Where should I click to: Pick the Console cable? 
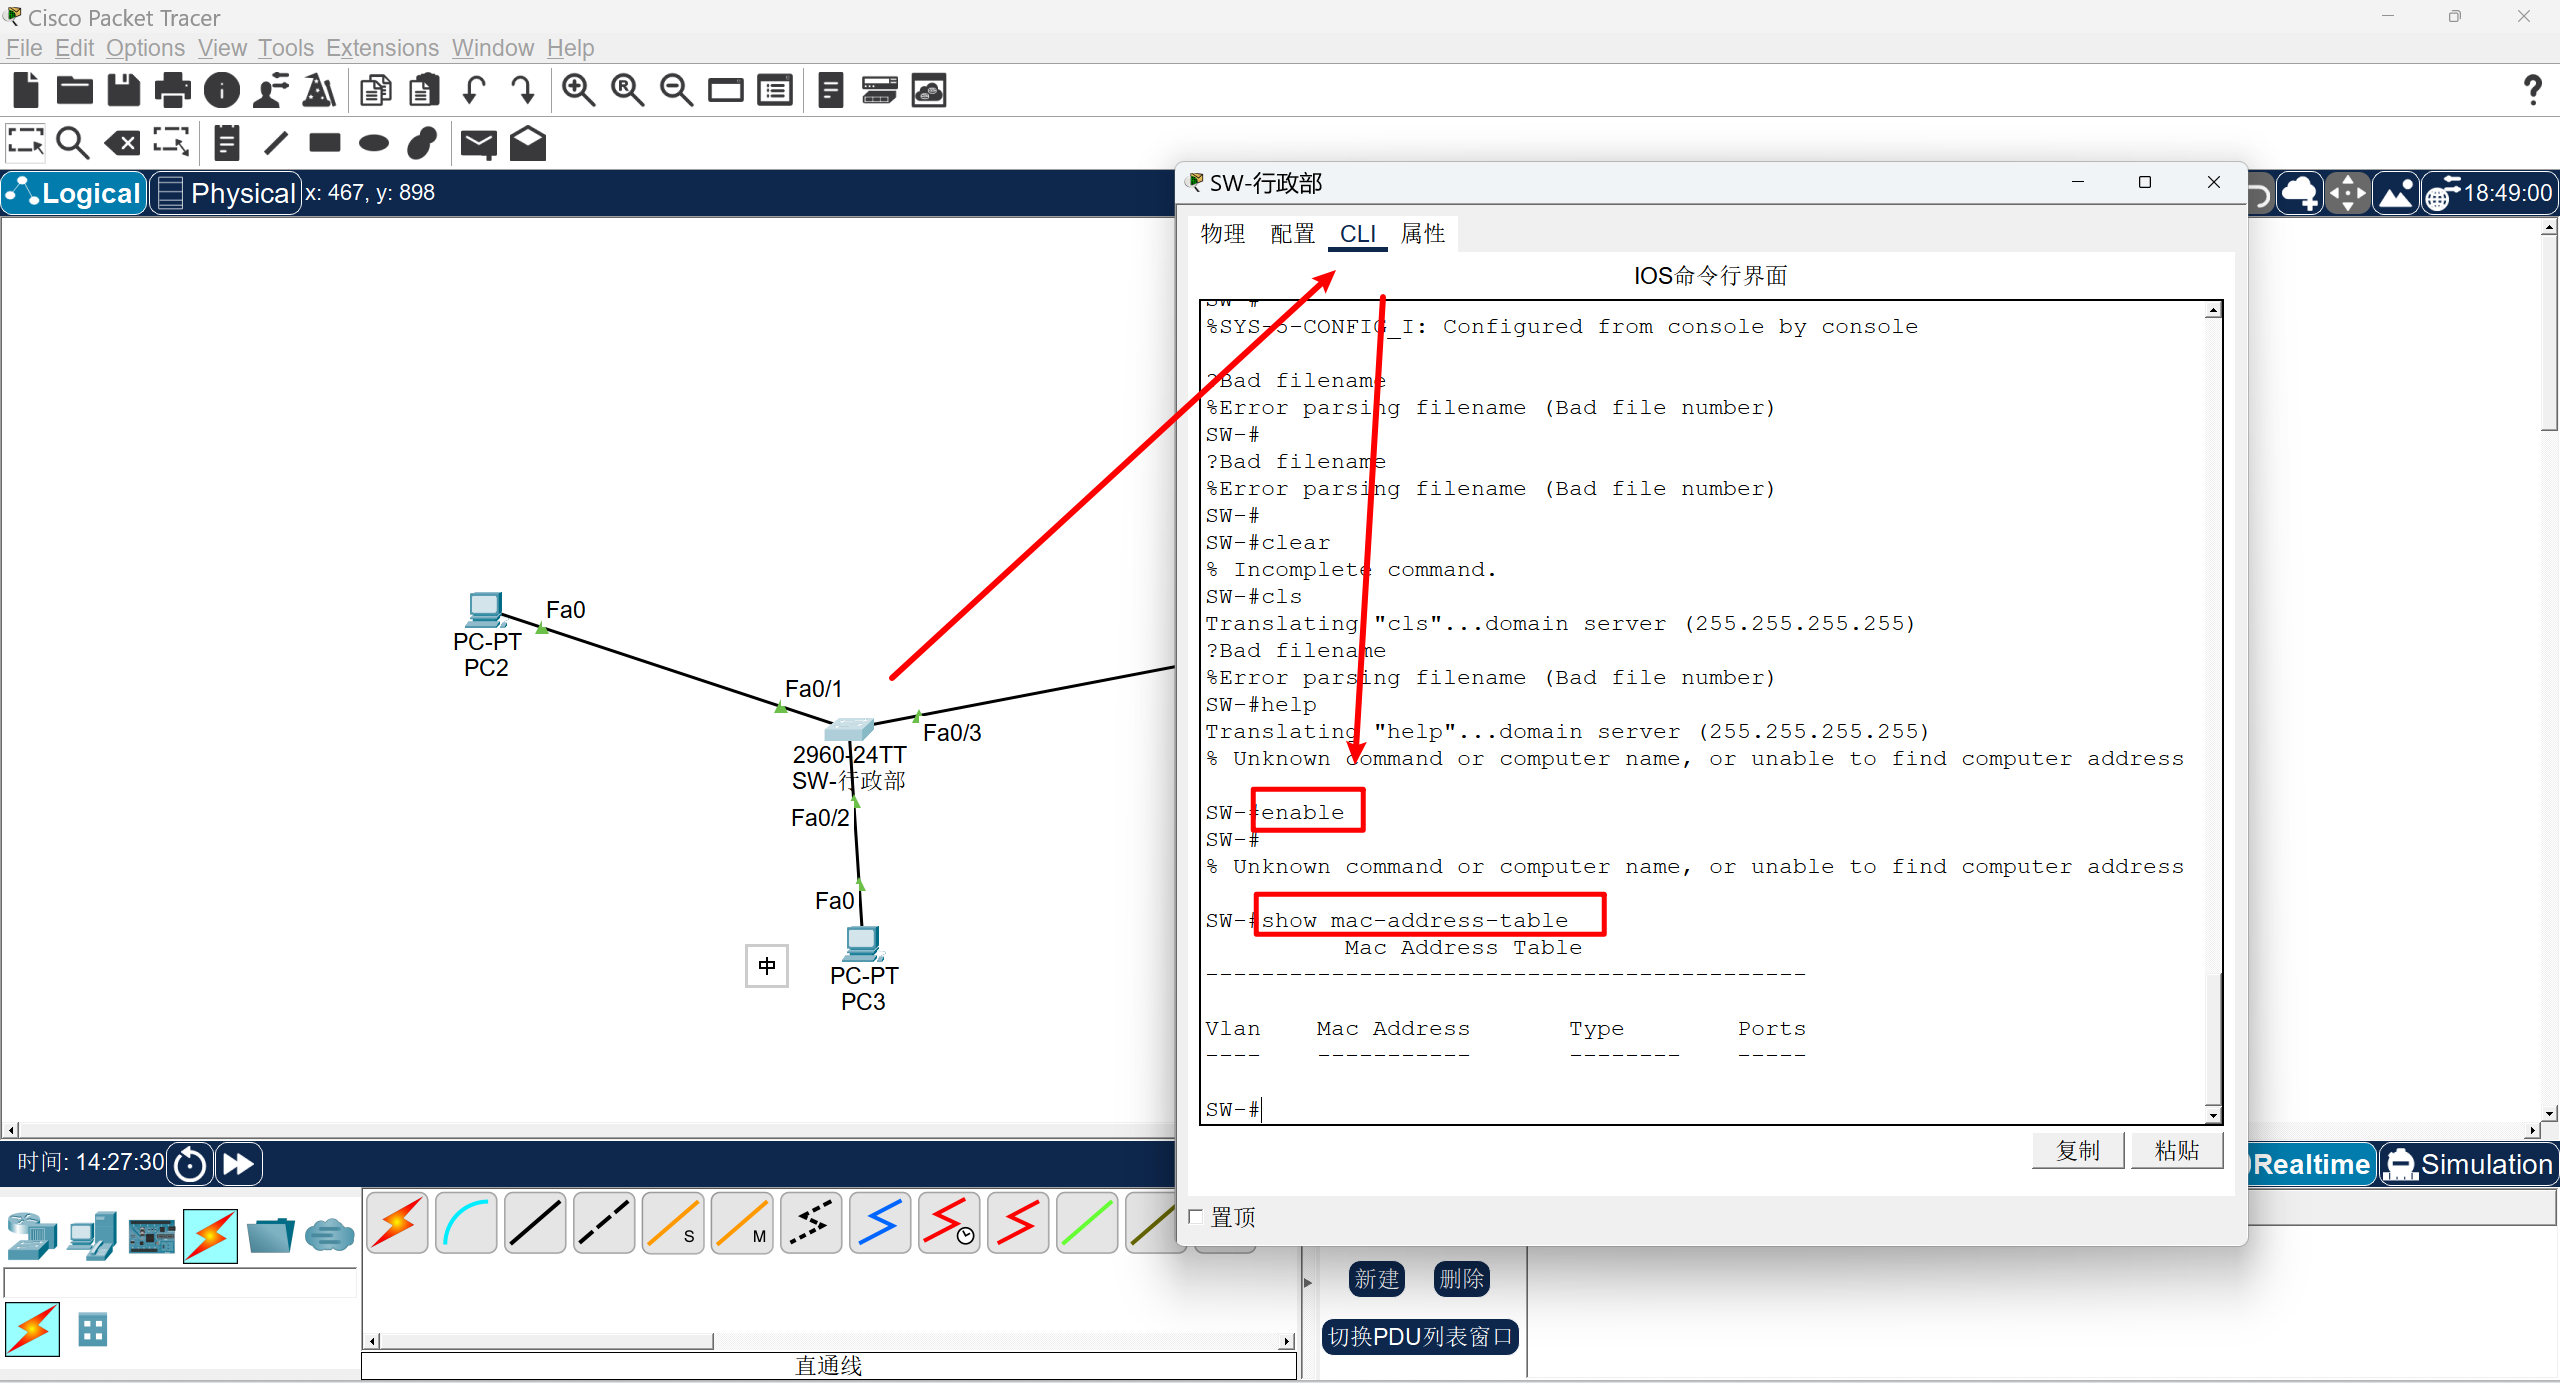click(x=466, y=1223)
